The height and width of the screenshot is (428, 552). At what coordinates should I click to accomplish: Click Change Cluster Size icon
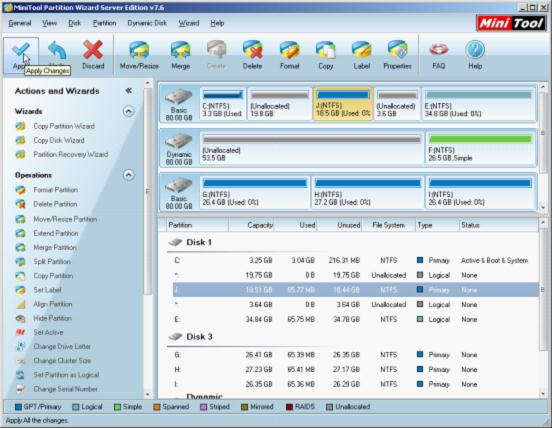(x=20, y=361)
